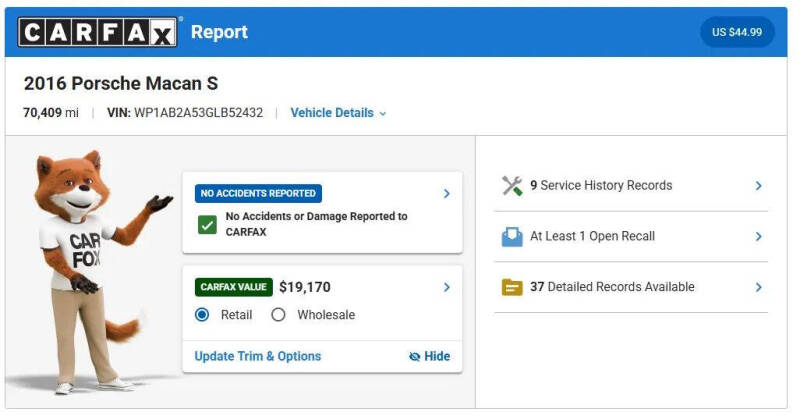
Task: Select the Retail radio button
Action: pyautogui.click(x=202, y=314)
